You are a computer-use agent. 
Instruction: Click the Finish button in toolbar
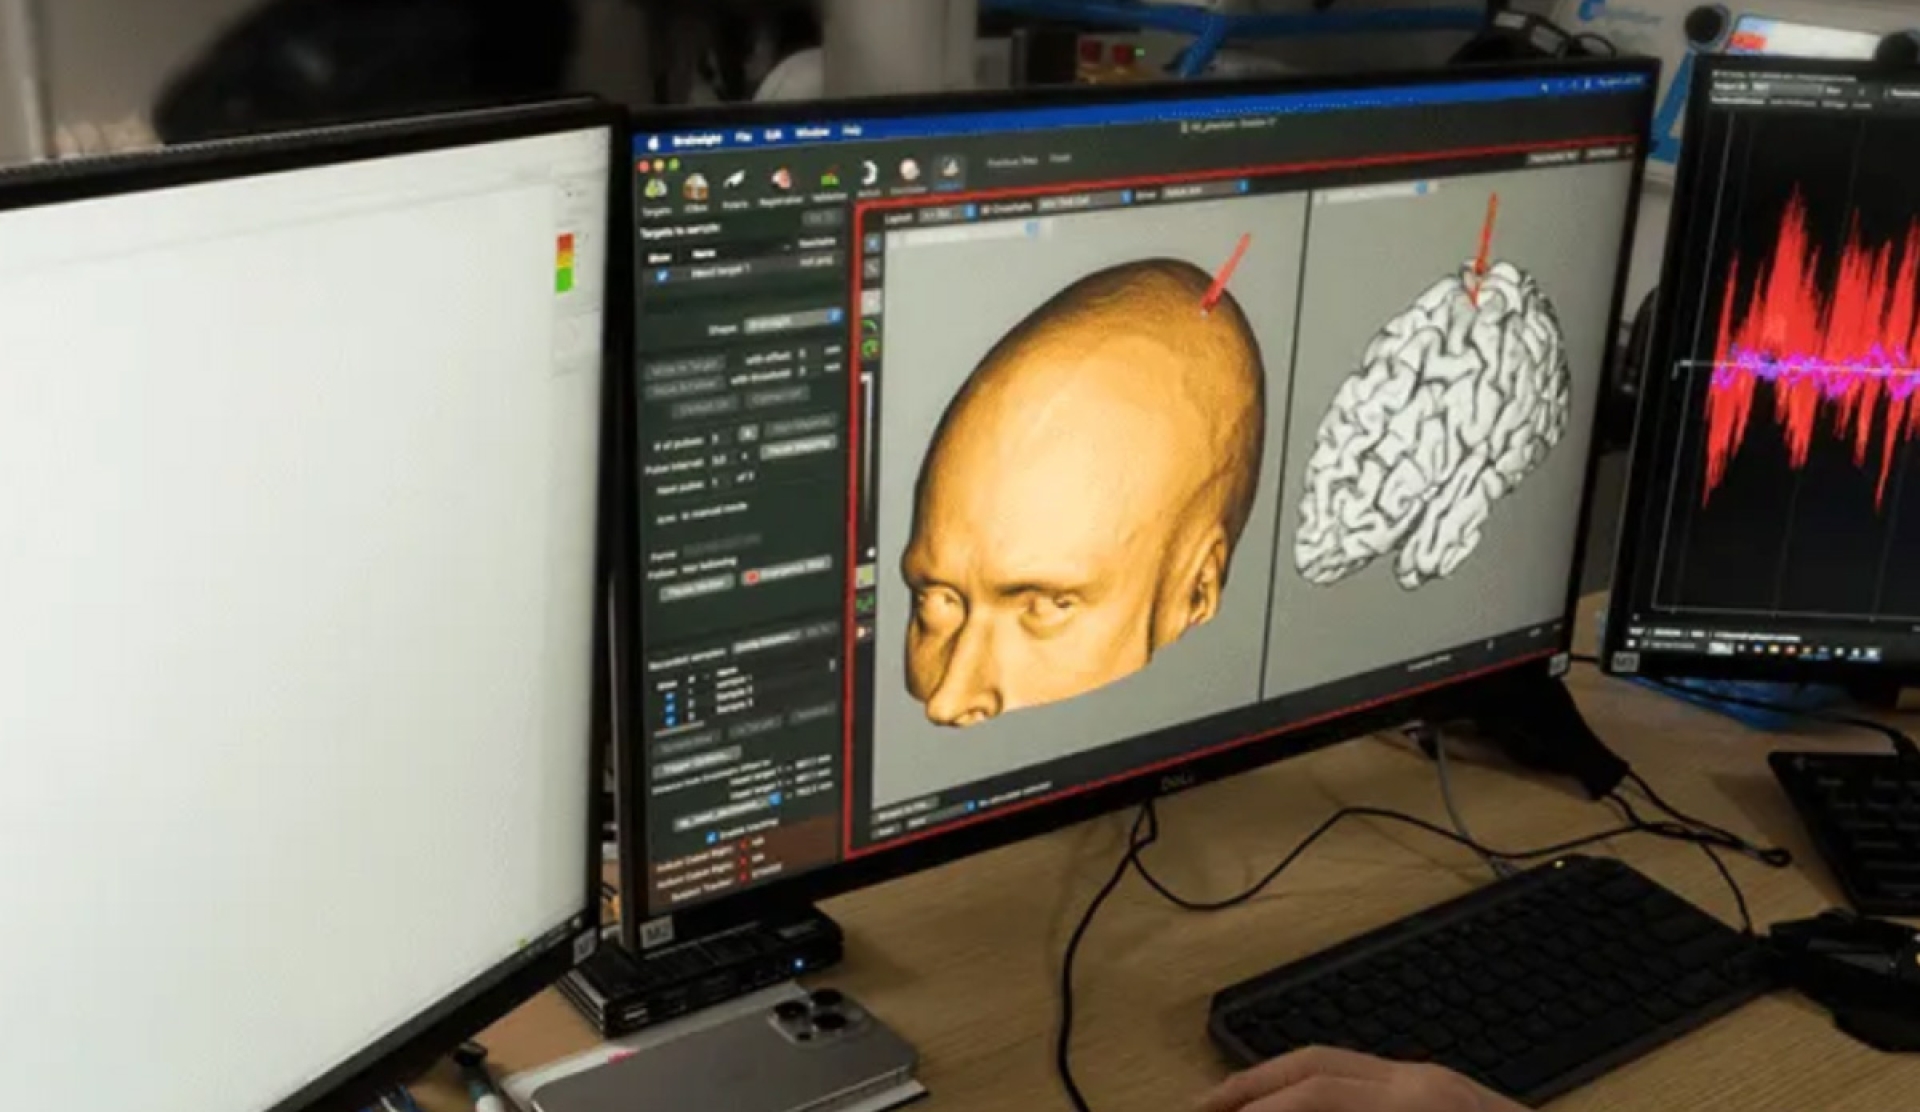[1060, 158]
